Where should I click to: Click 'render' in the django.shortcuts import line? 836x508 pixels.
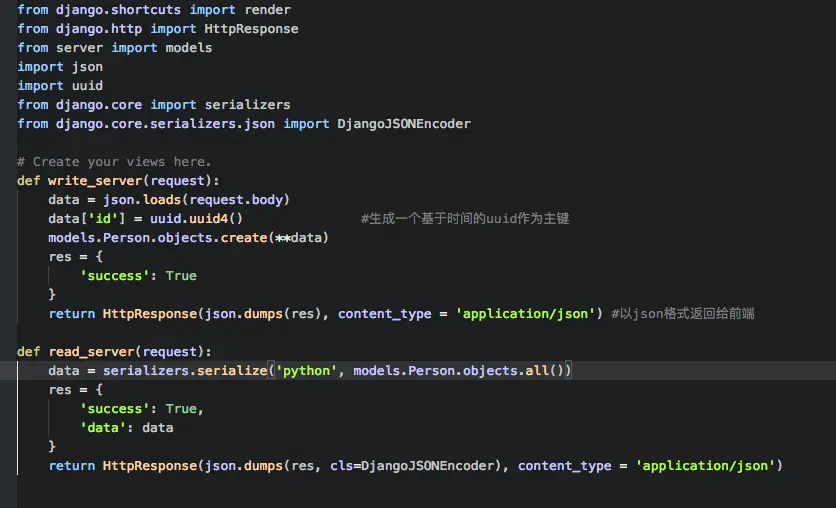268,10
